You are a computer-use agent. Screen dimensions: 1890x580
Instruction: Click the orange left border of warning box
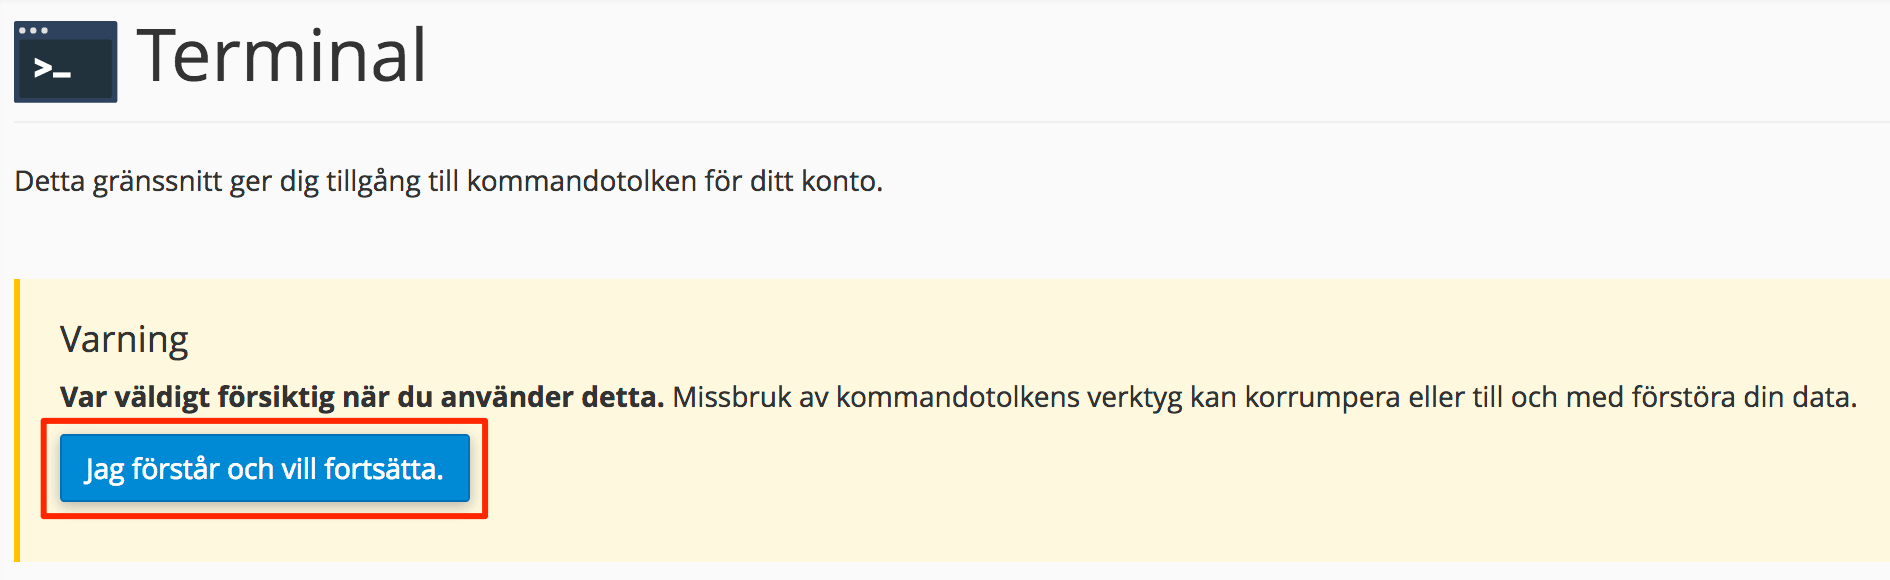click(17, 420)
